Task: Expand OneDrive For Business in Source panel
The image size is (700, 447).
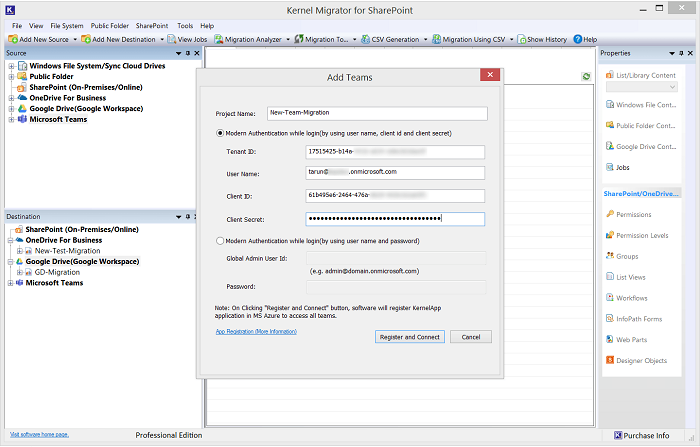Action: click(x=11, y=98)
